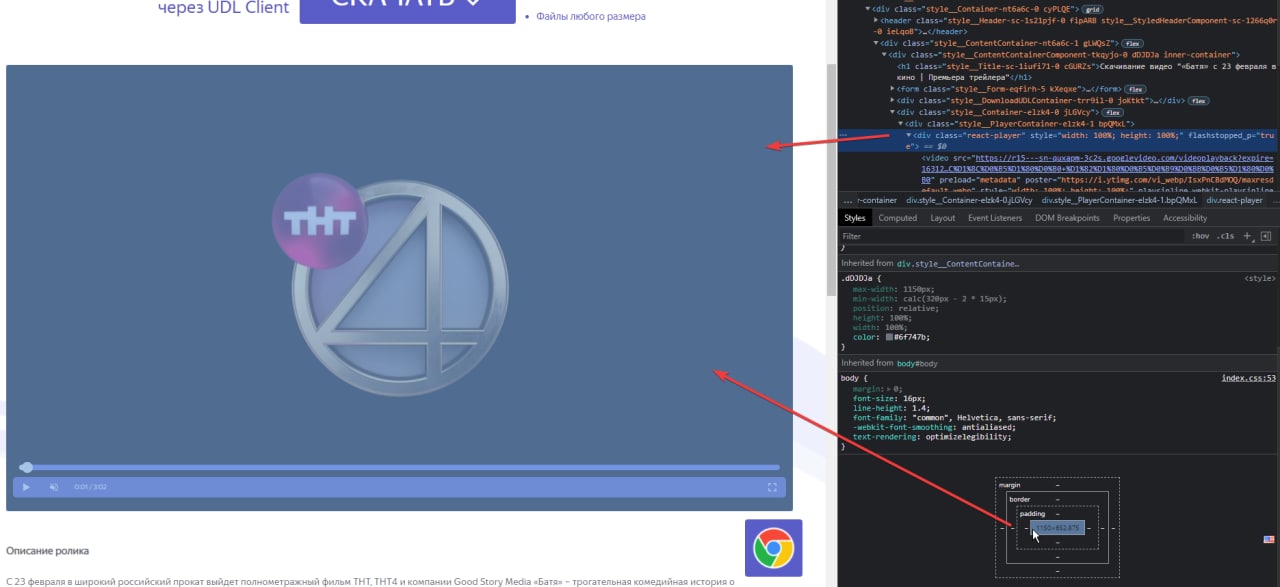Viewport: 1280px width, 587px height.
Task: Collapse the react-player div node
Action: (909, 135)
